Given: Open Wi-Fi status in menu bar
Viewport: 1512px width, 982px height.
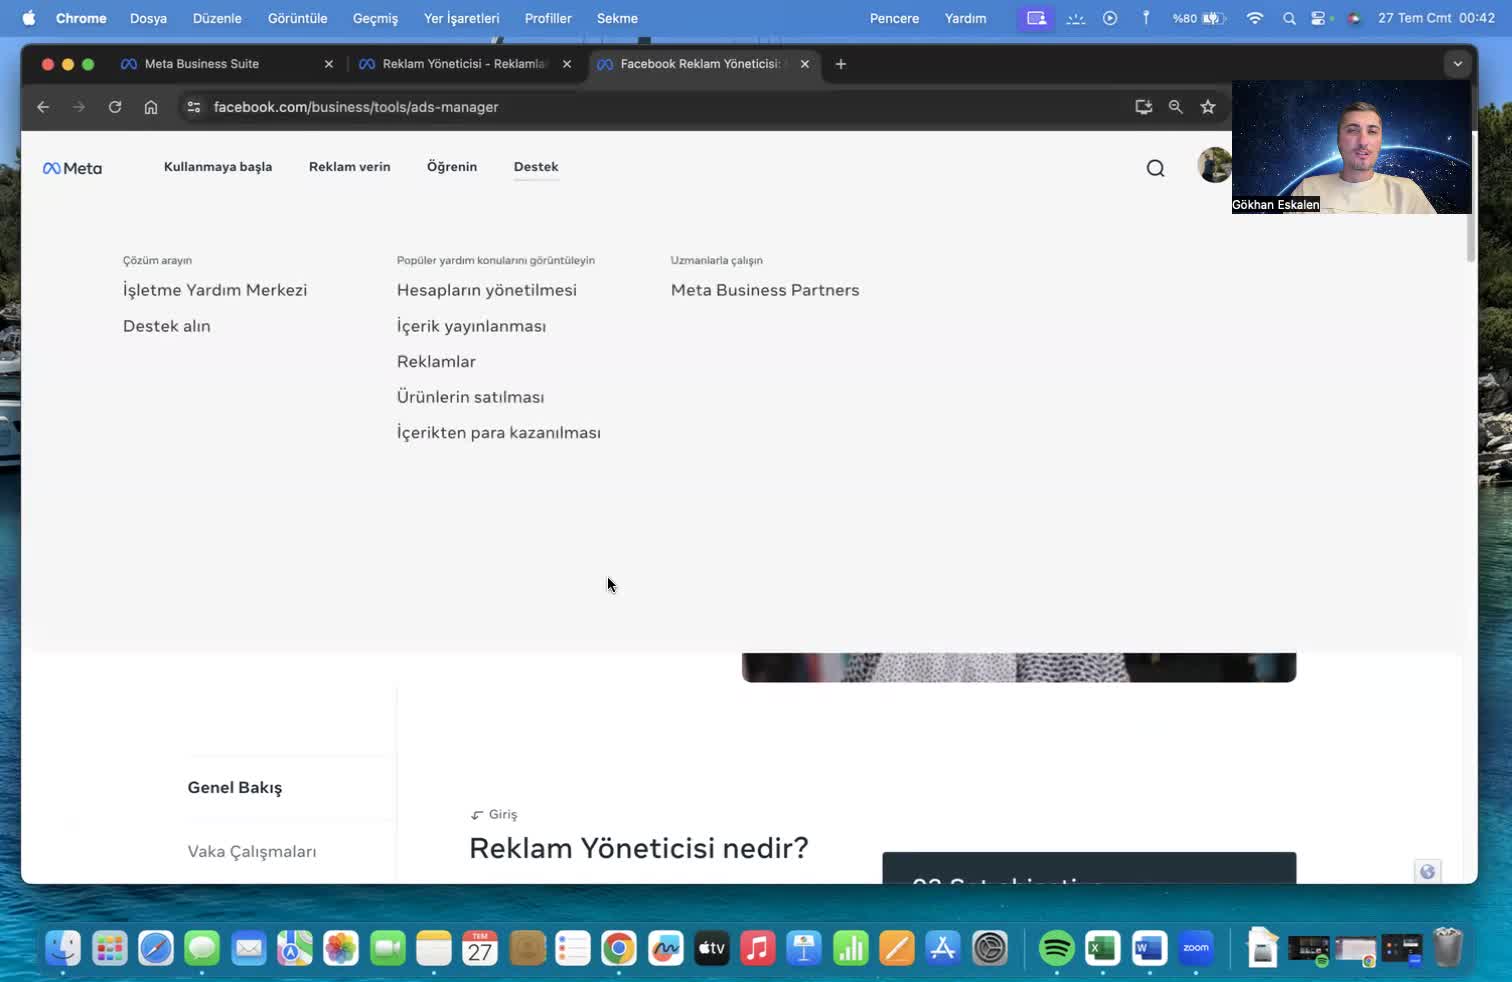Looking at the screenshot, I should [x=1255, y=18].
